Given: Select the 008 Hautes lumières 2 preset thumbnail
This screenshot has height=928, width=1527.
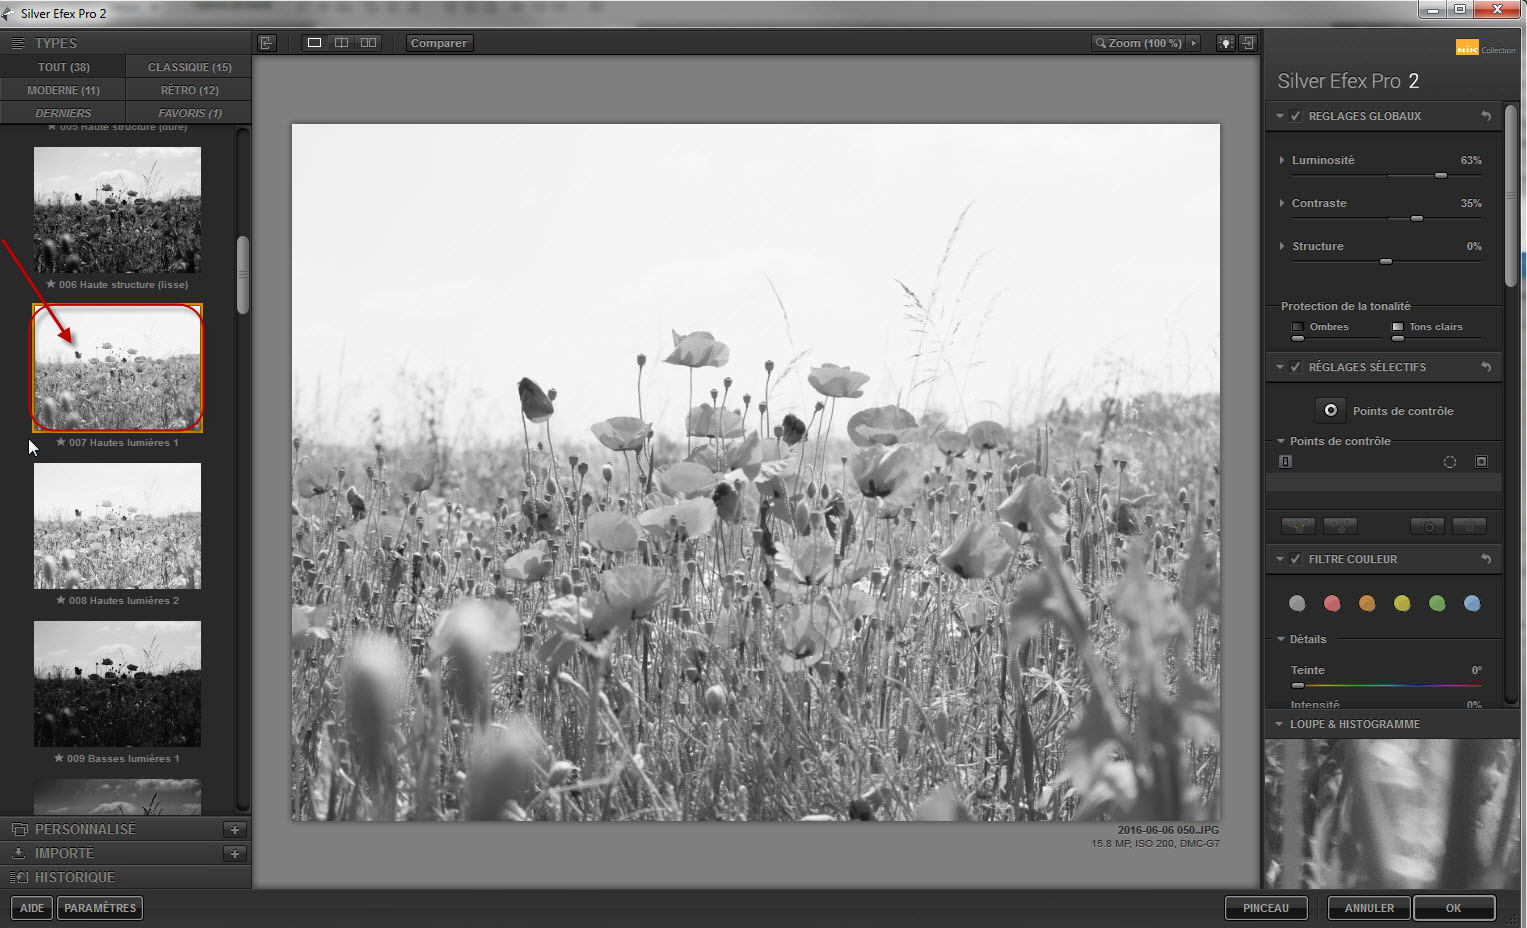Looking at the screenshot, I should 117,526.
